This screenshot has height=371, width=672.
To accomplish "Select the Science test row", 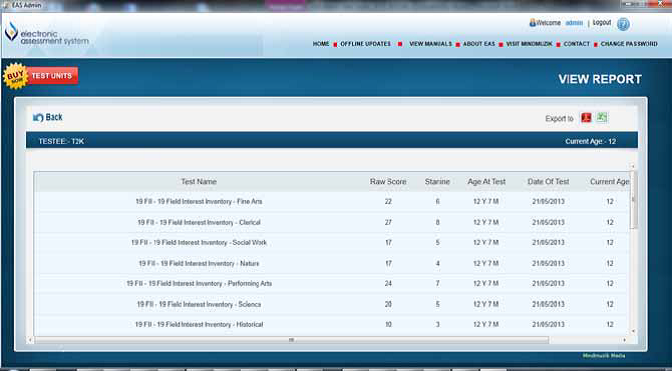I will [x=332, y=304].
